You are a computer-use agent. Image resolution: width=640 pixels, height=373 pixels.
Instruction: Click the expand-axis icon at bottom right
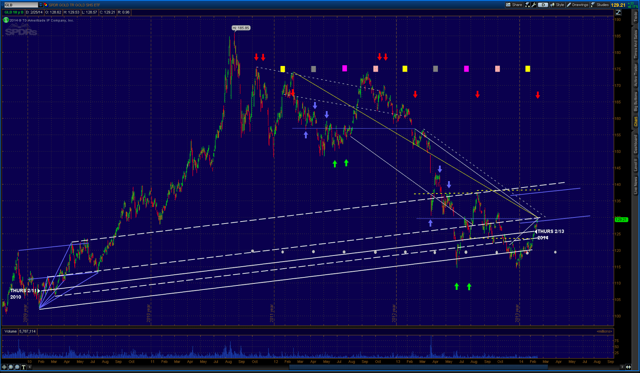click(628, 367)
